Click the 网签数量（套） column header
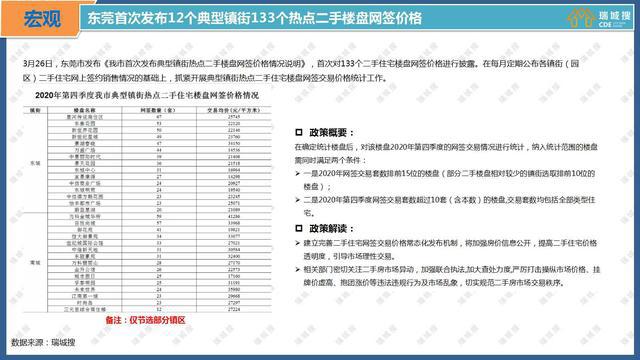 pos(158,110)
